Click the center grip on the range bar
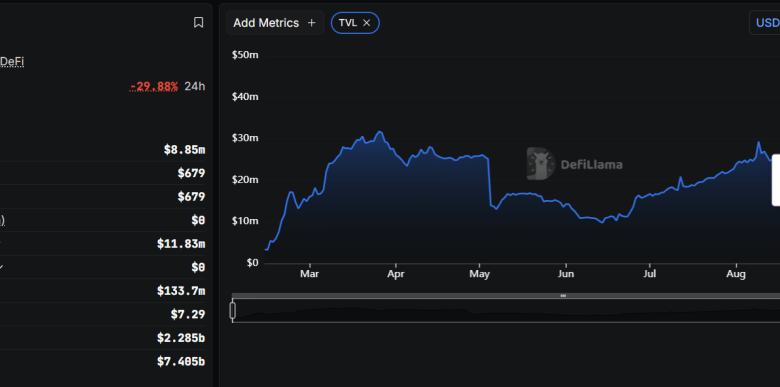 coord(563,295)
